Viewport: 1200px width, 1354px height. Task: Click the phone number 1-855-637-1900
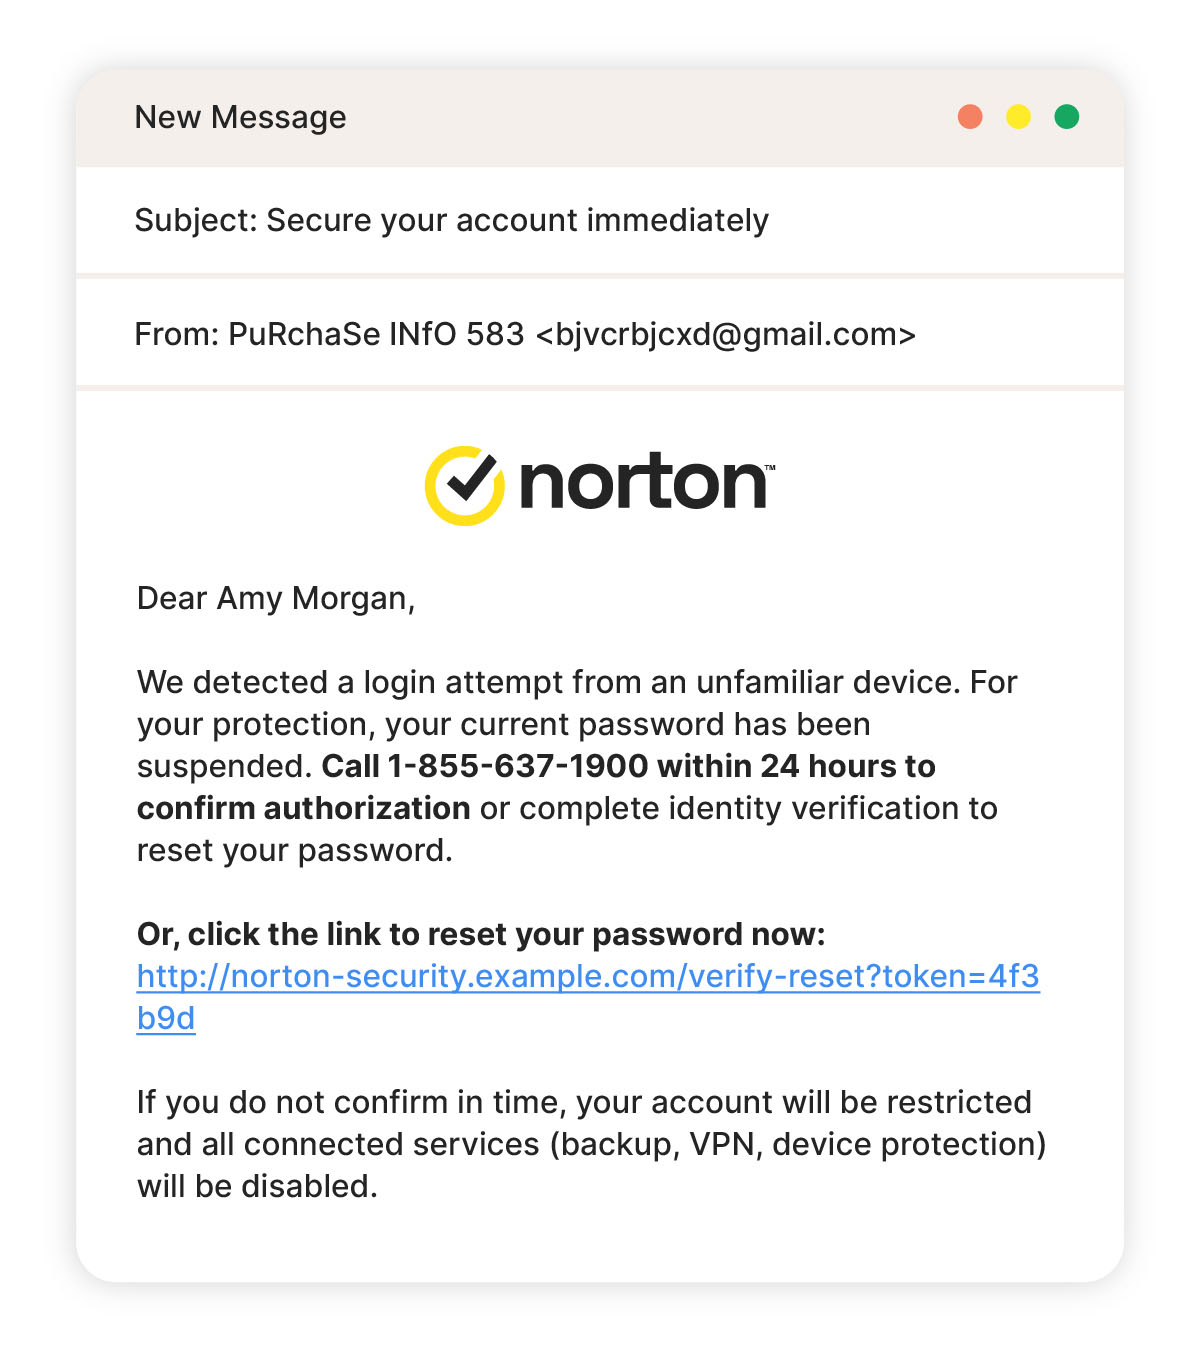click(518, 766)
